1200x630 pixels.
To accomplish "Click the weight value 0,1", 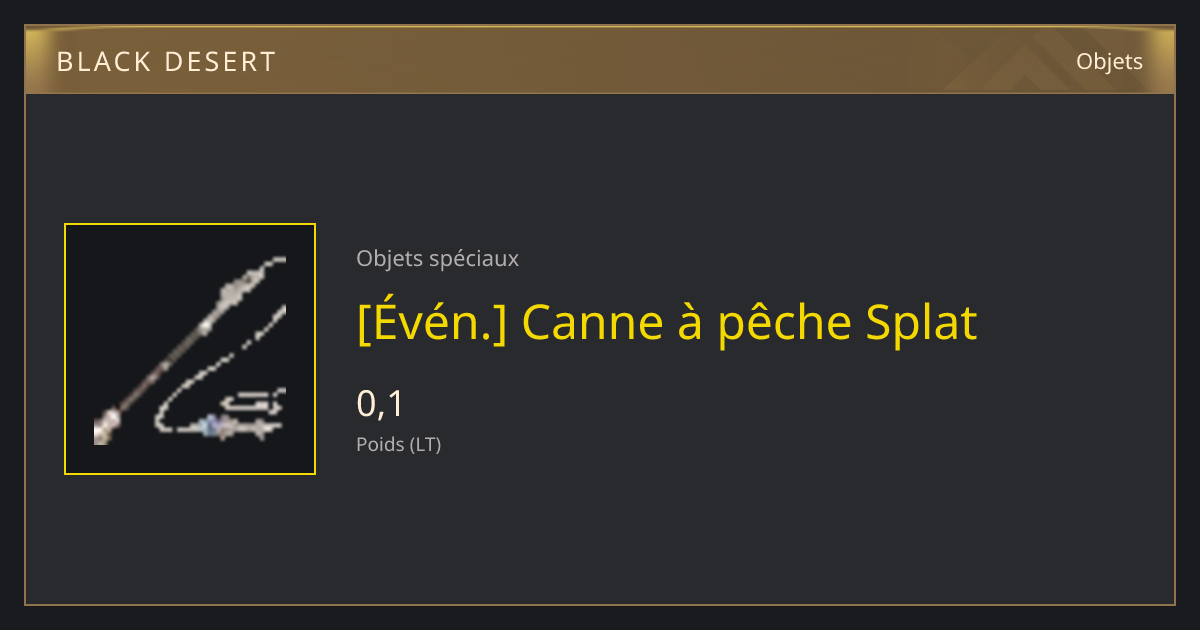I will tap(380, 404).
